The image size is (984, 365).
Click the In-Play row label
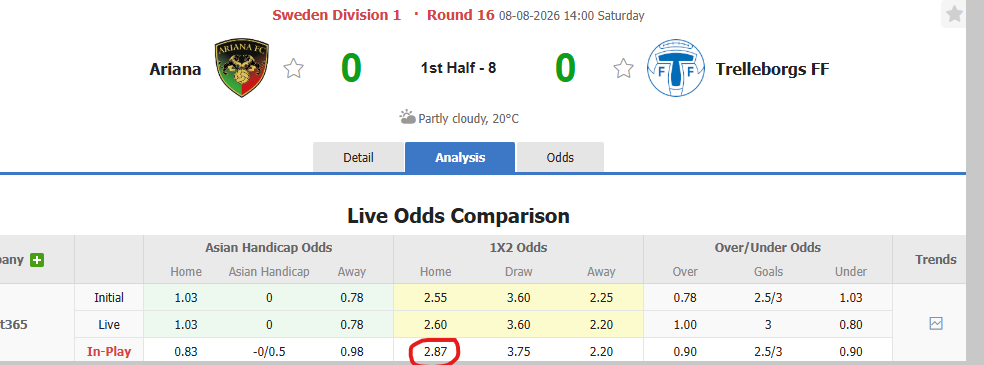click(109, 351)
